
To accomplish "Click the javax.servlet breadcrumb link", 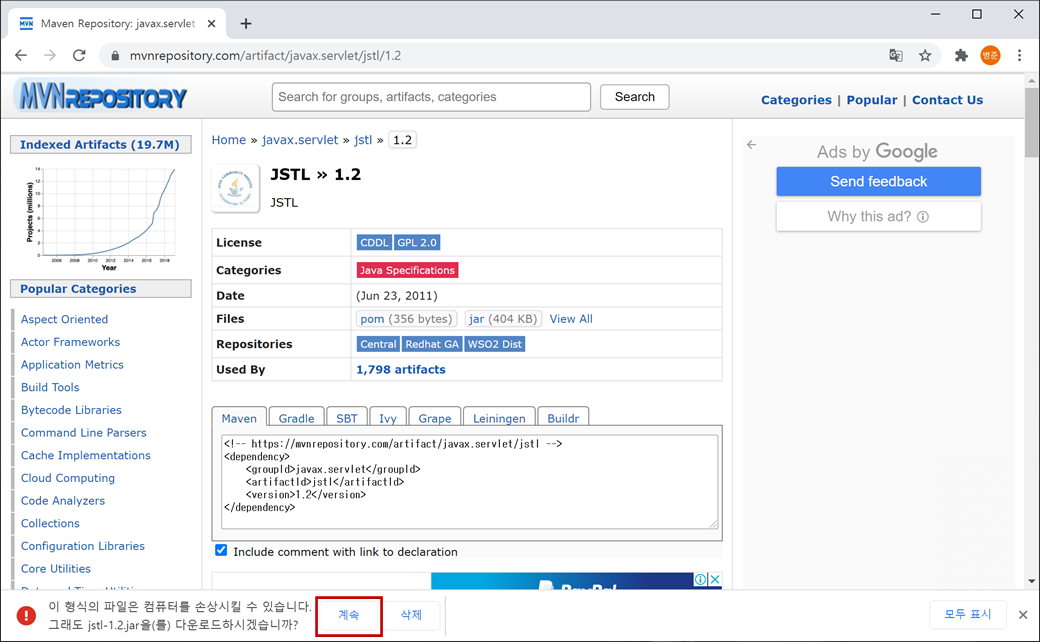I will (x=300, y=140).
